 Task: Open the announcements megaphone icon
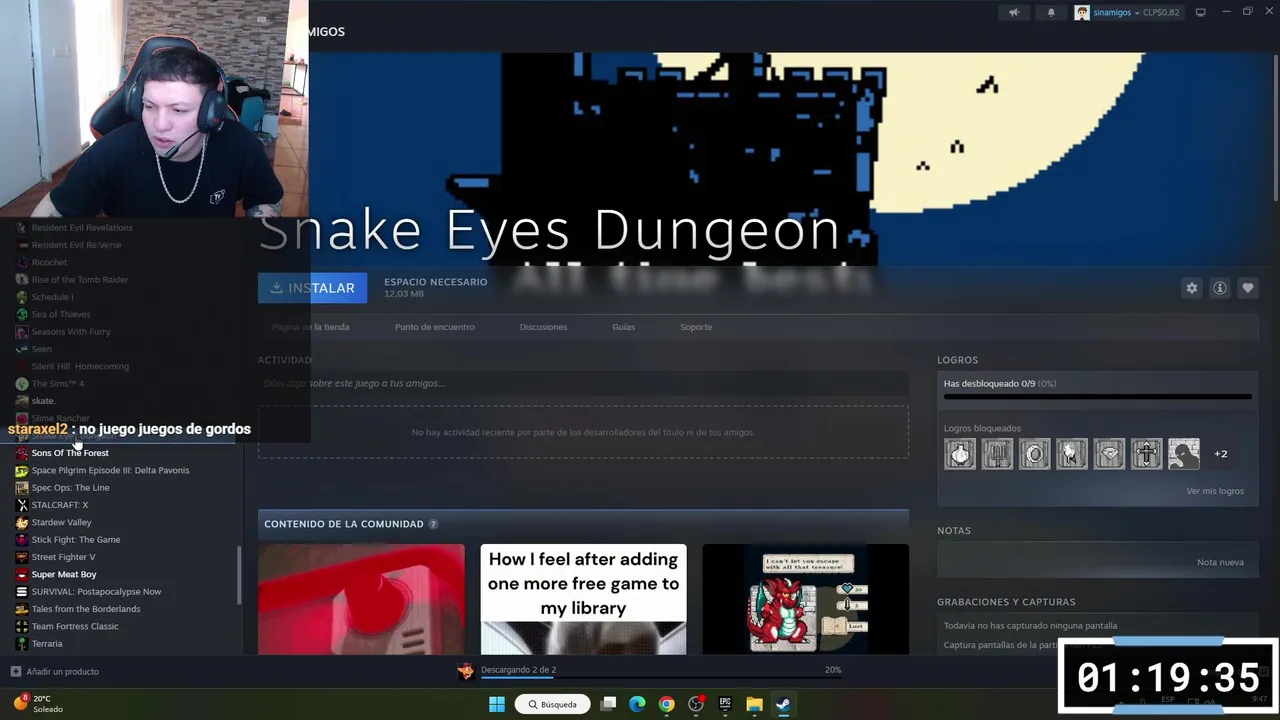tap(1014, 13)
